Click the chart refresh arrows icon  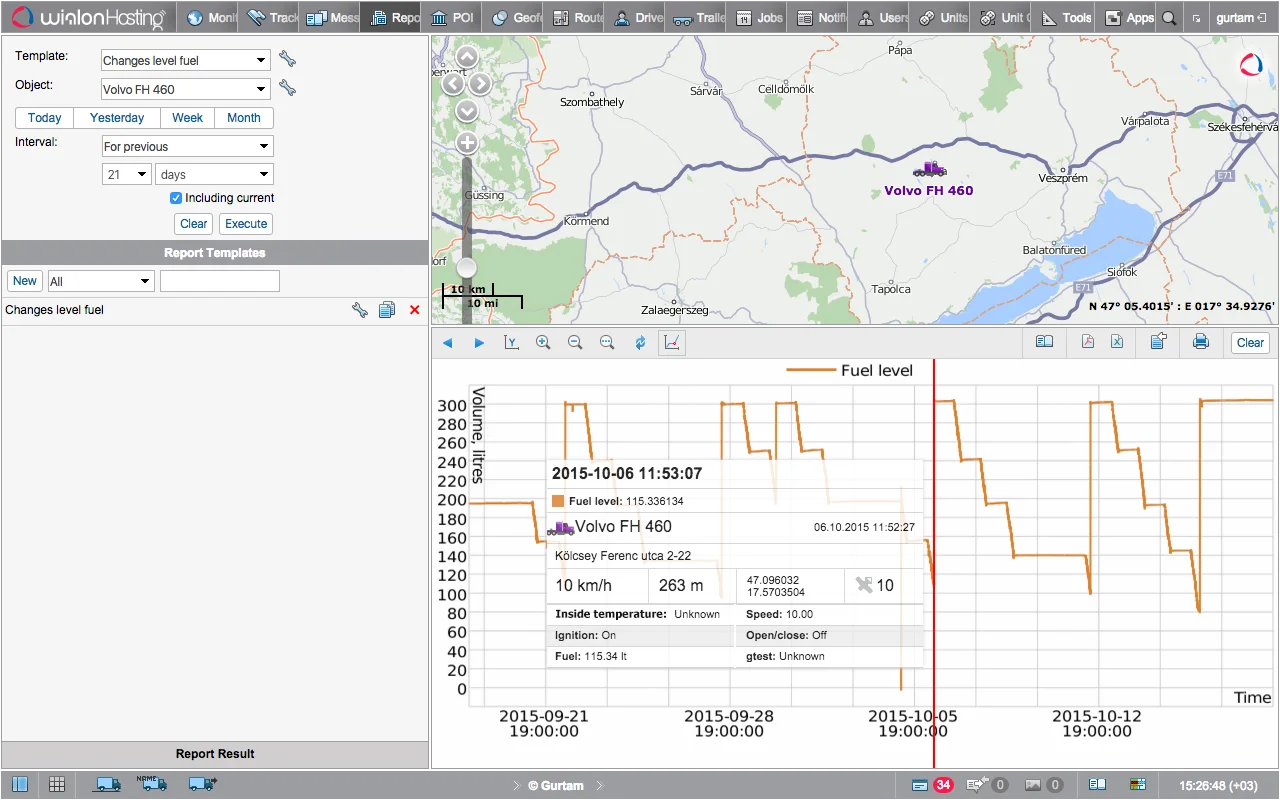pyautogui.click(x=640, y=343)
